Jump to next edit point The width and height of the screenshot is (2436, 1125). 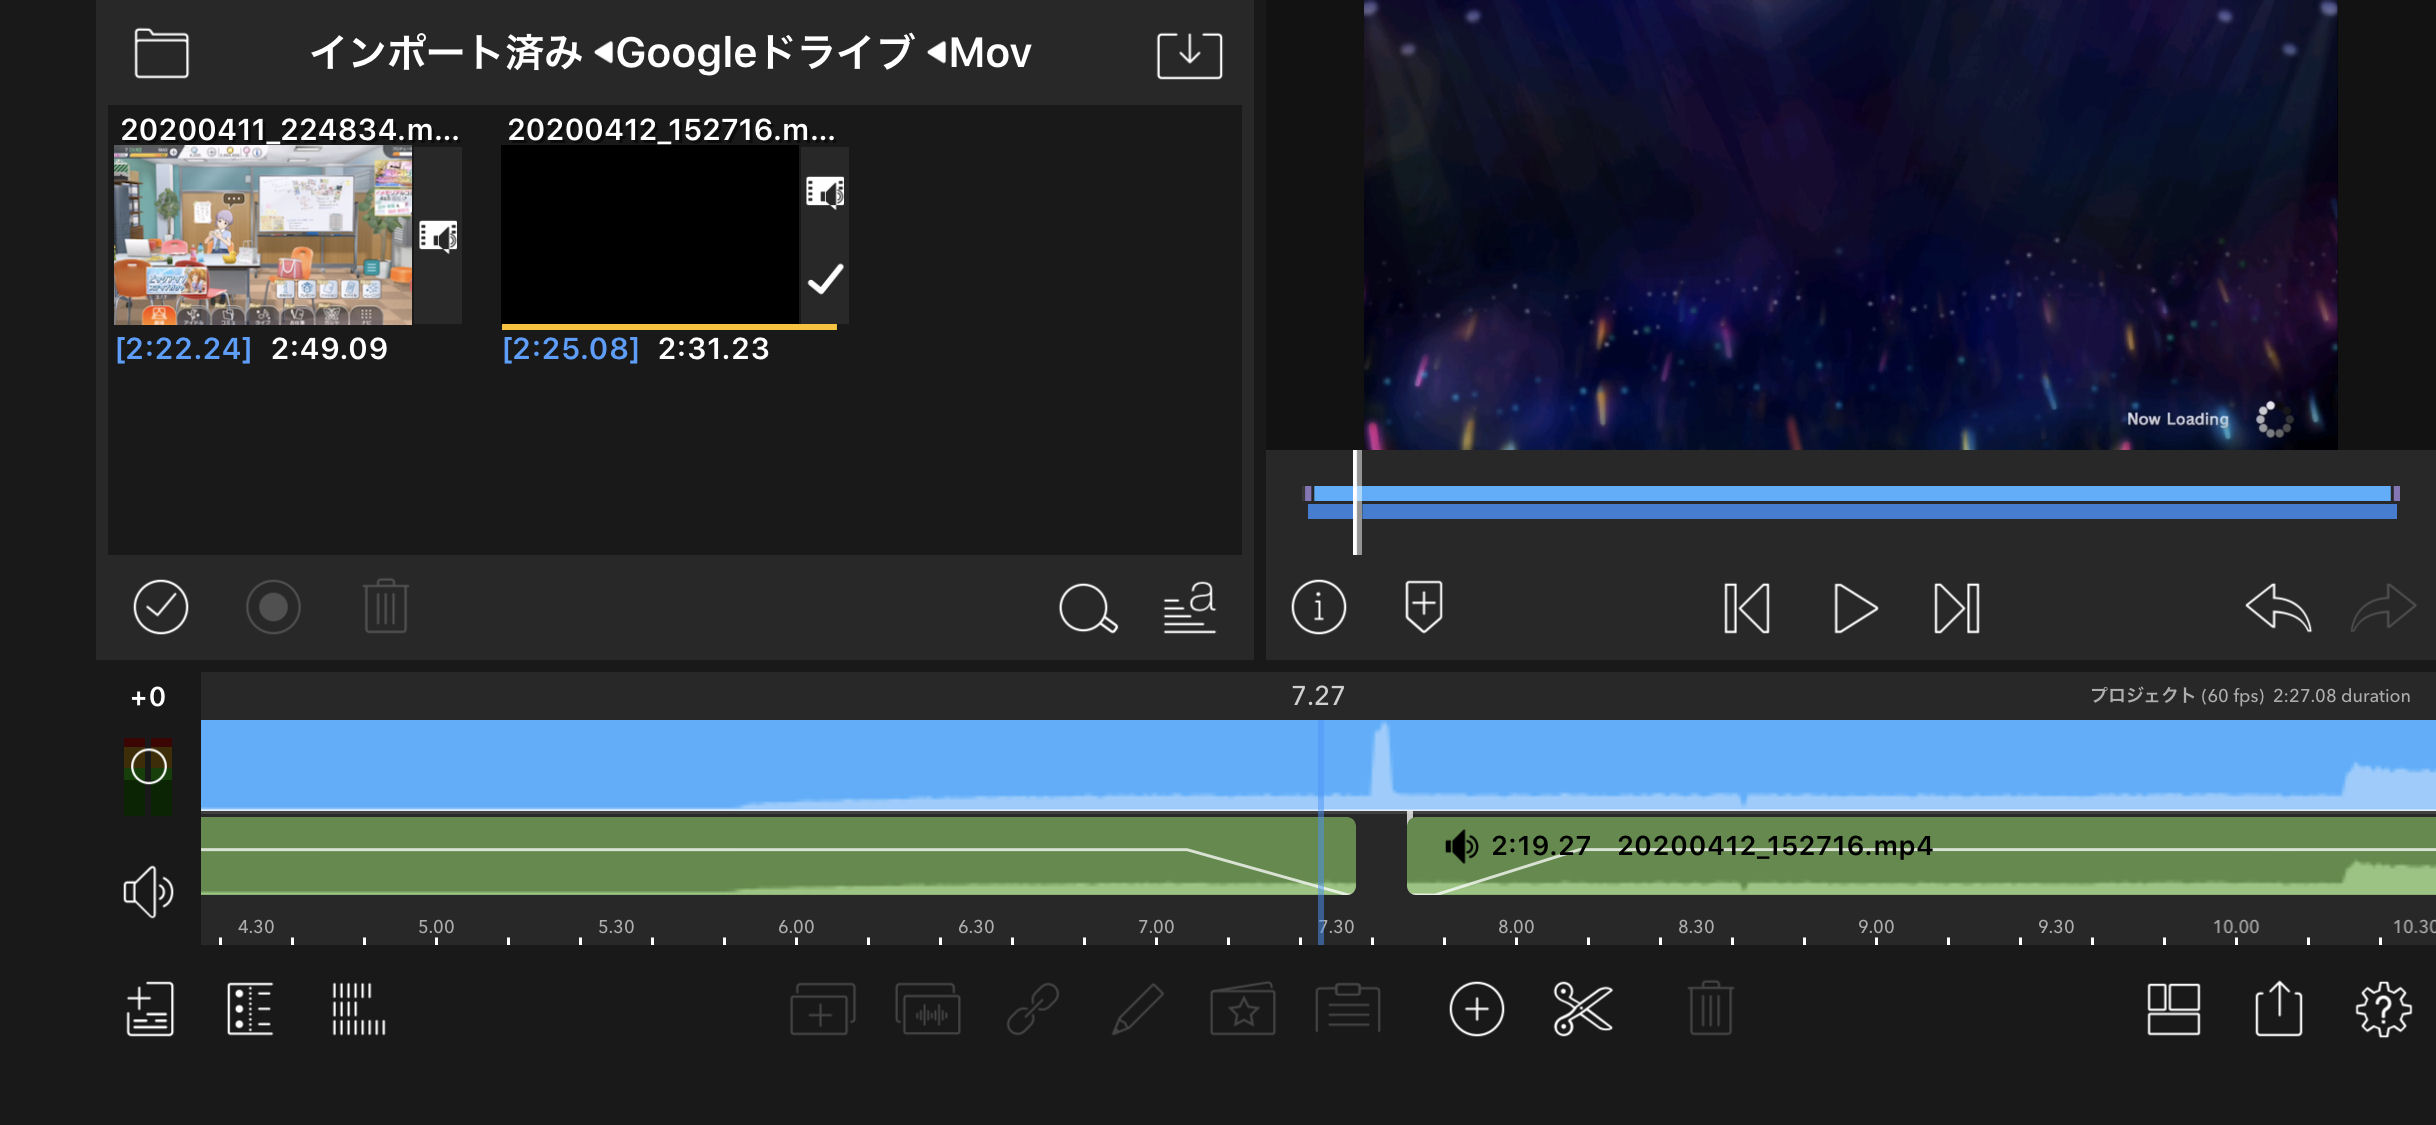click(x=1957, y=608)
